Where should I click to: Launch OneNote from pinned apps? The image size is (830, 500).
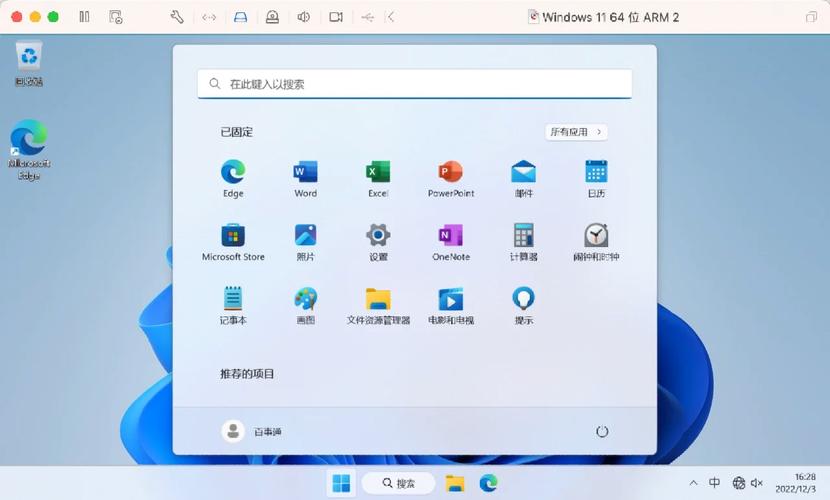pos(451,242)
